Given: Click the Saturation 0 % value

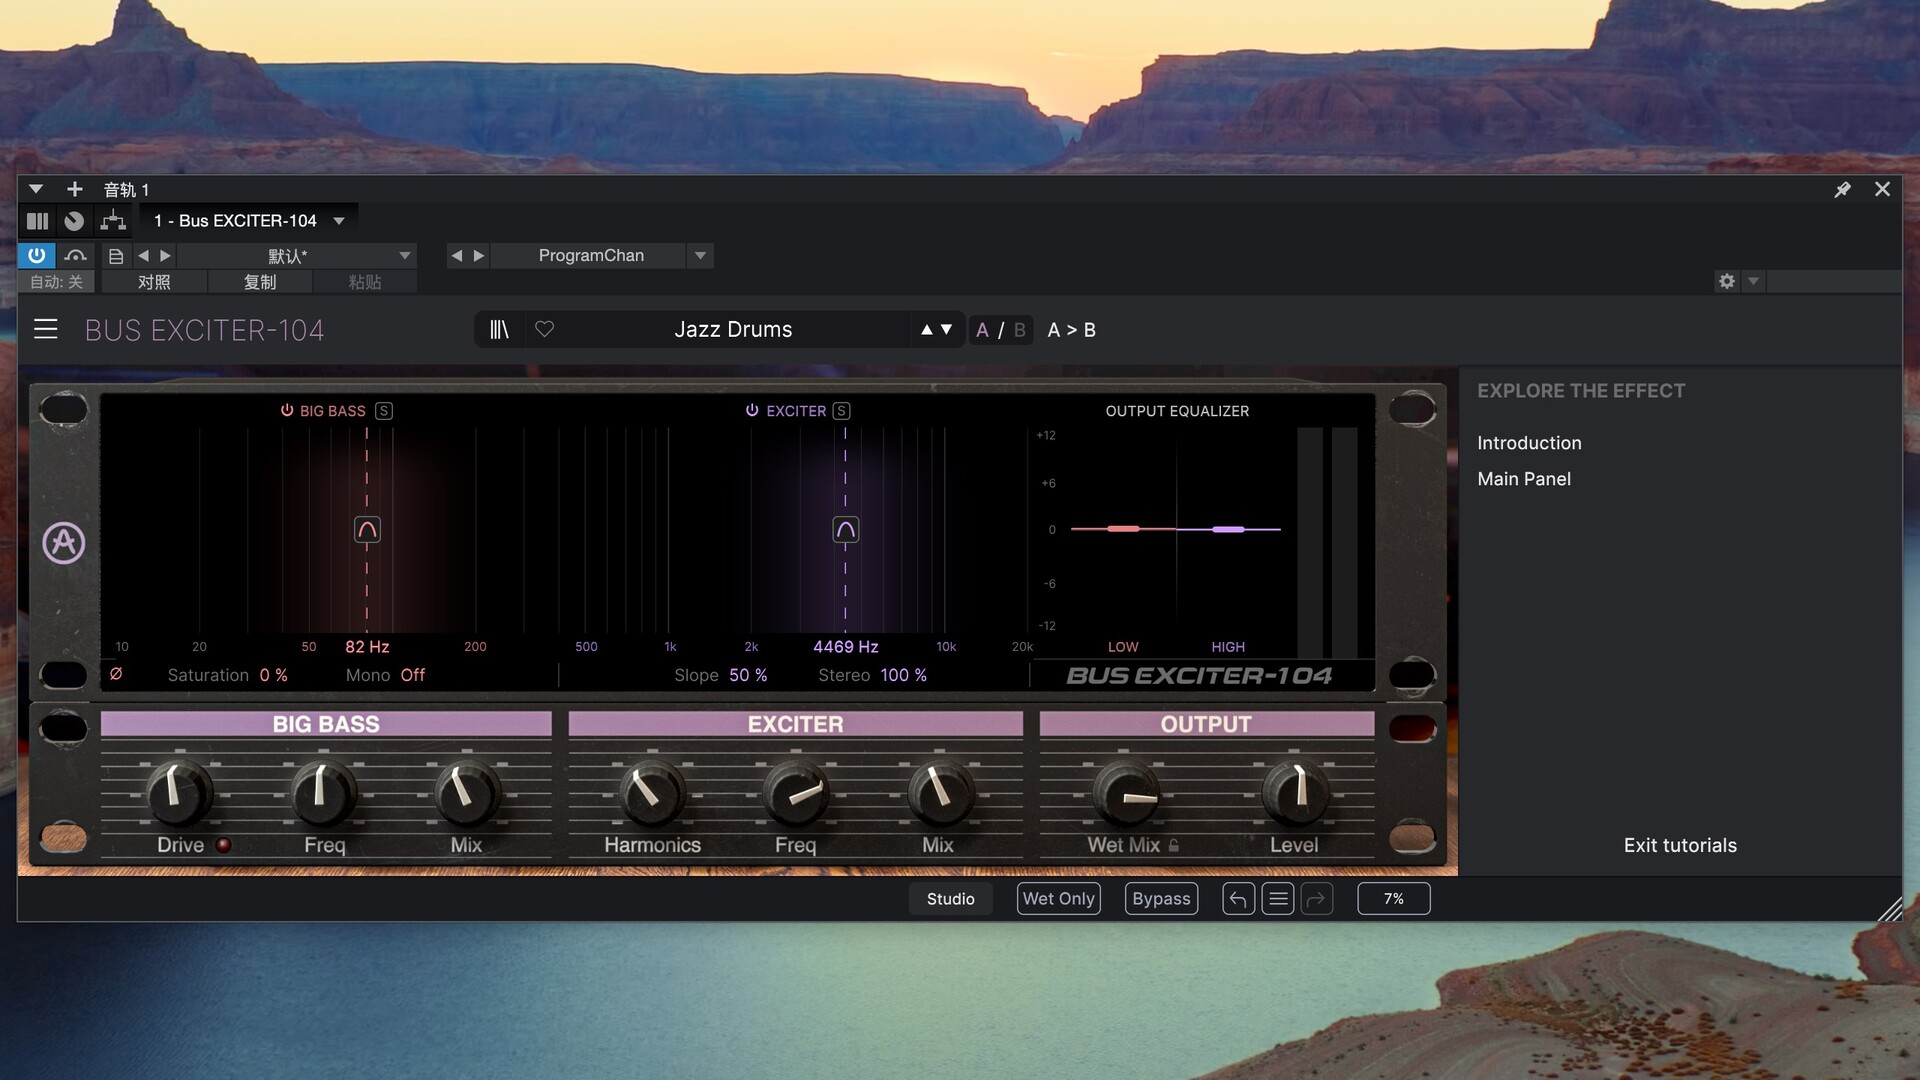Looking at the screenshot, I should [x=273, y=675].
